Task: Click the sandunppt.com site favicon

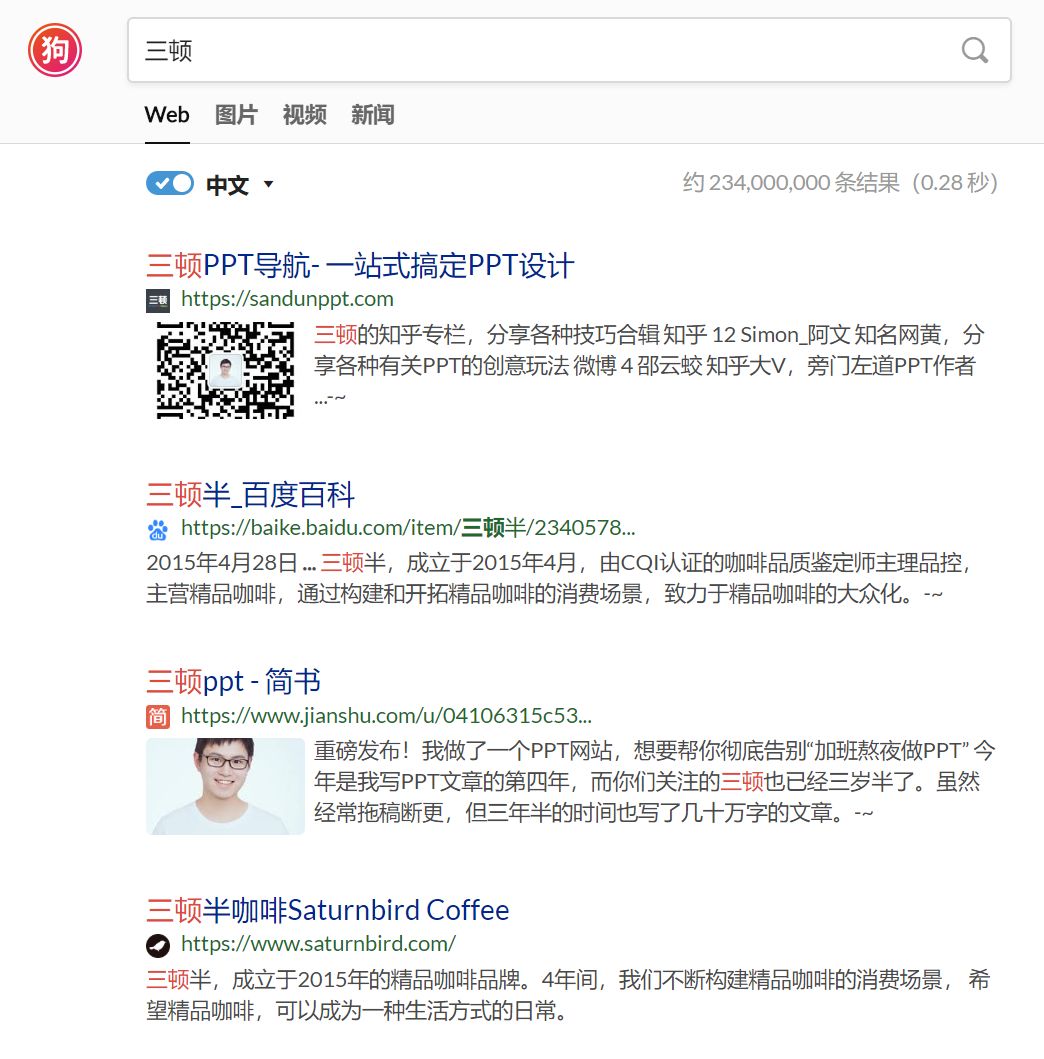Action: point(158,301)
